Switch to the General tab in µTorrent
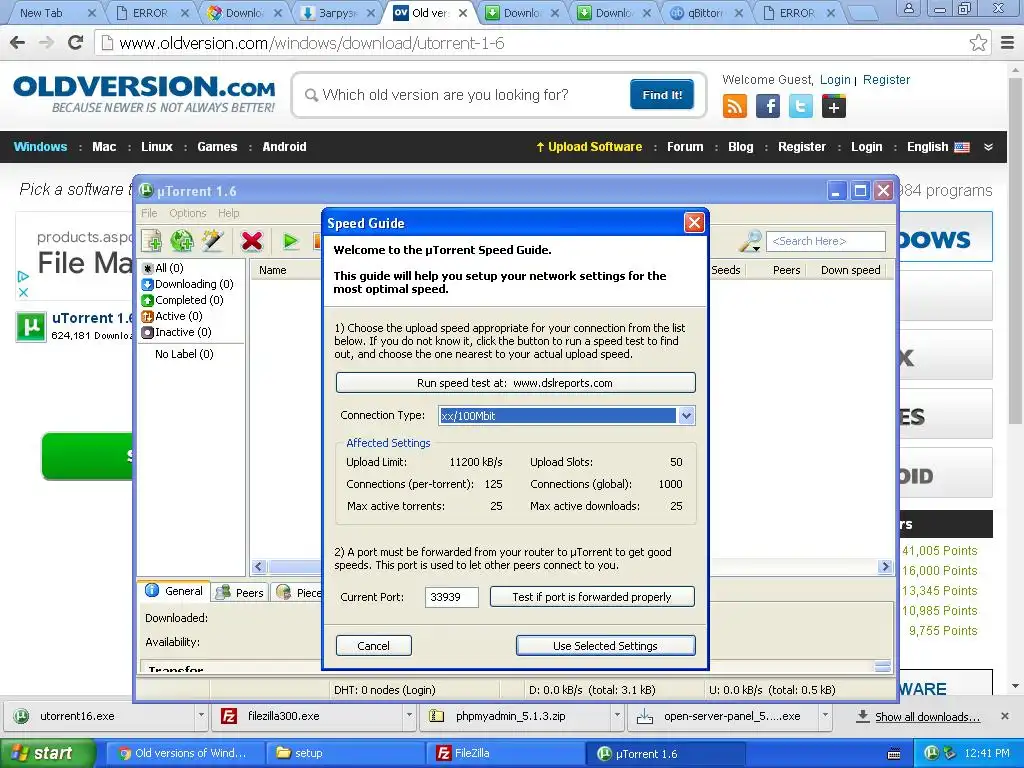This screenshot has width=1024, height=768. click(174, 591)
